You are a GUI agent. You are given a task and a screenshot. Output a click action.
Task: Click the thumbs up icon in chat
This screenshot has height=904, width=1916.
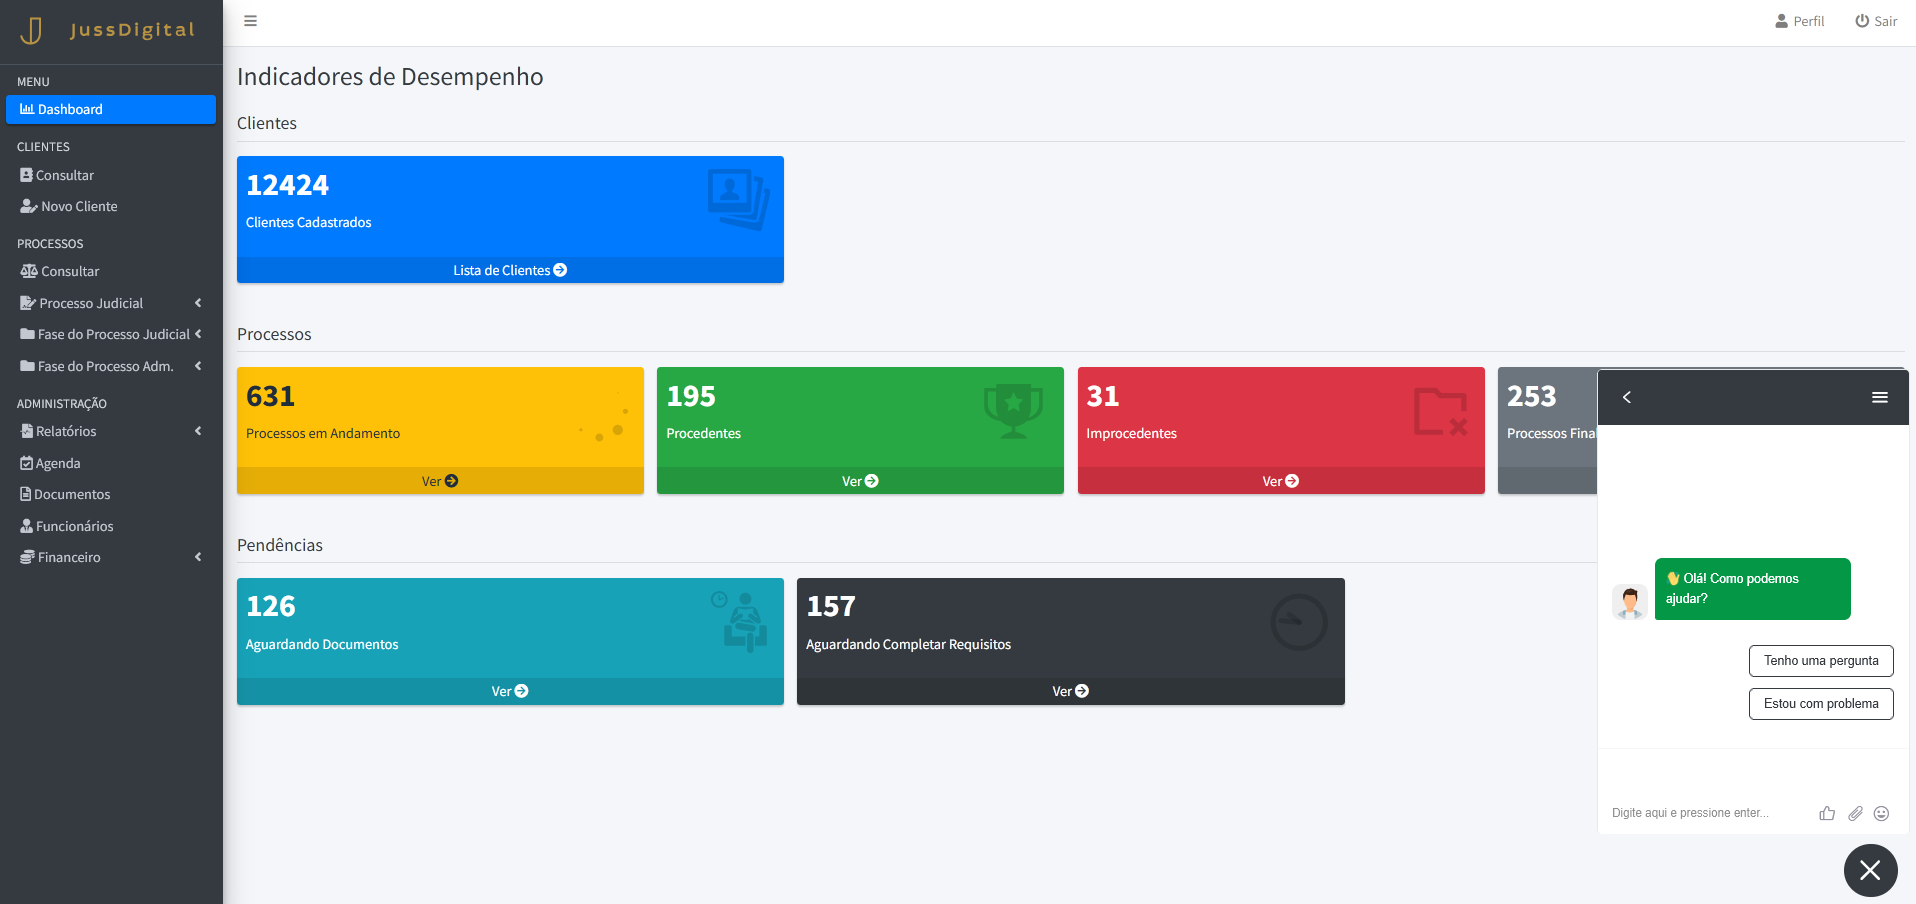click(1827, 813)
